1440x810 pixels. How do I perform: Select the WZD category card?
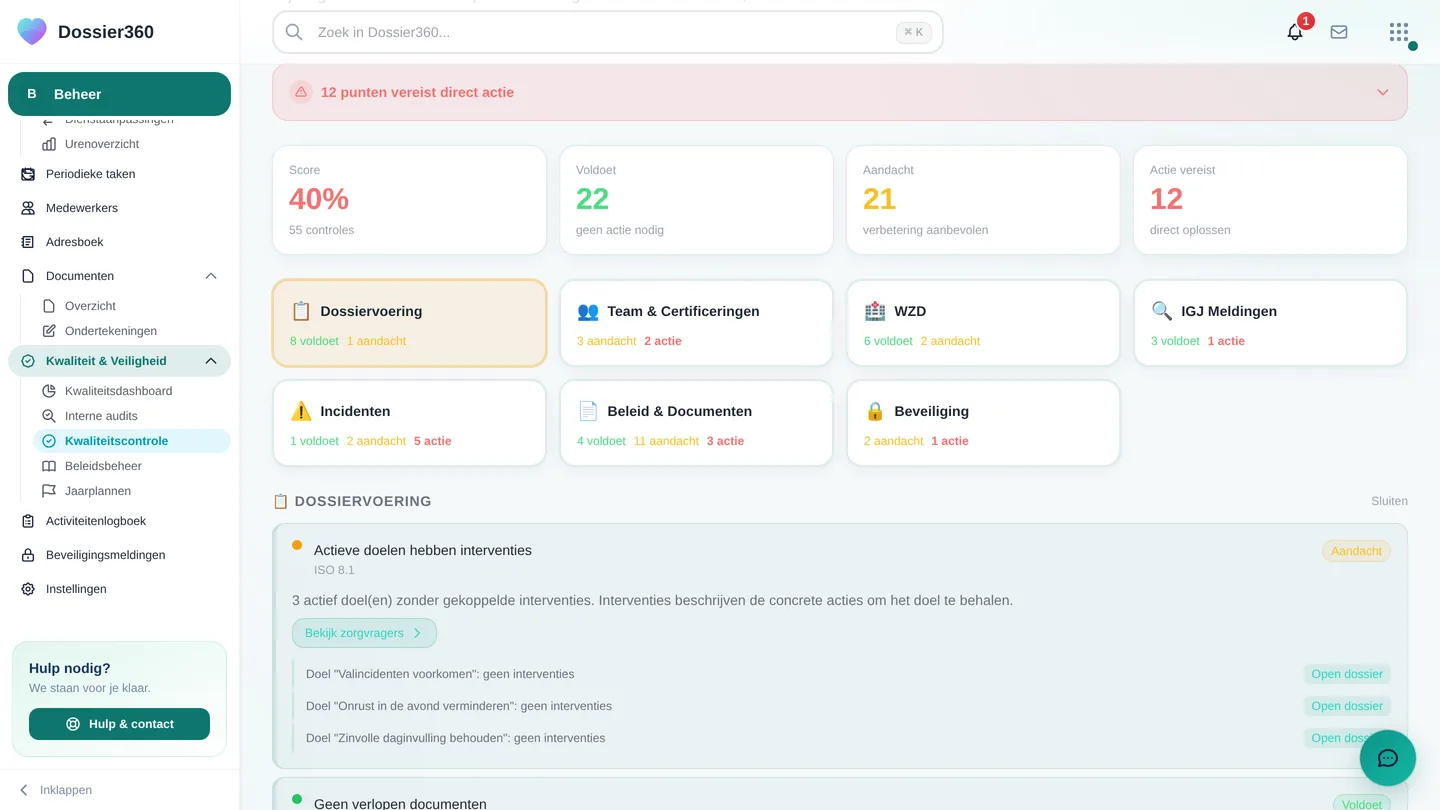[983, 323]
